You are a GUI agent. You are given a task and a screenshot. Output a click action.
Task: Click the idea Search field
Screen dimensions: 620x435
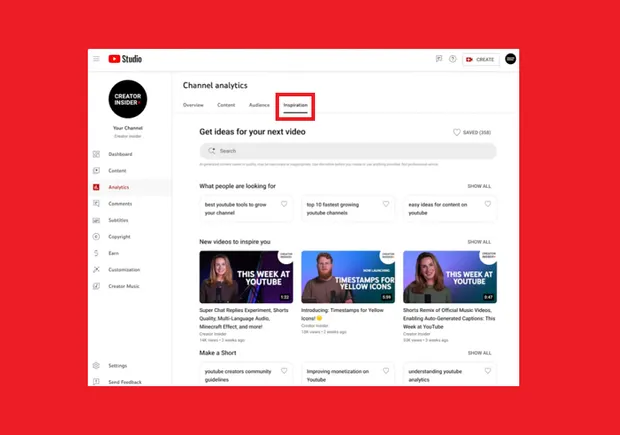coord(348,151)
